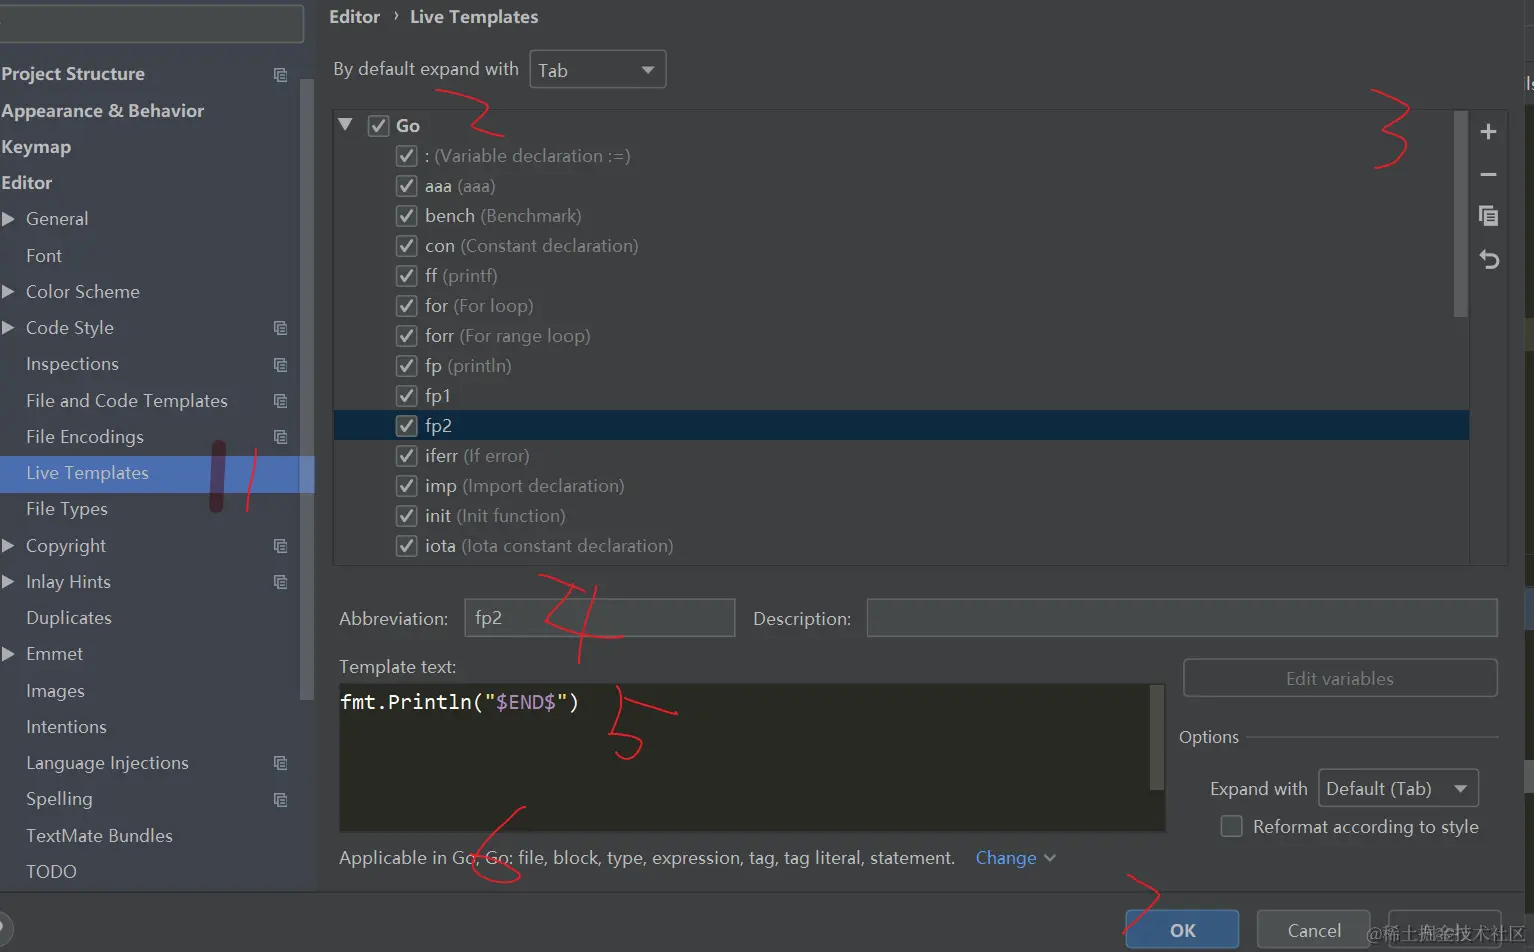Select the "iota (Iota constant declaration)" row

pos(901,546)
